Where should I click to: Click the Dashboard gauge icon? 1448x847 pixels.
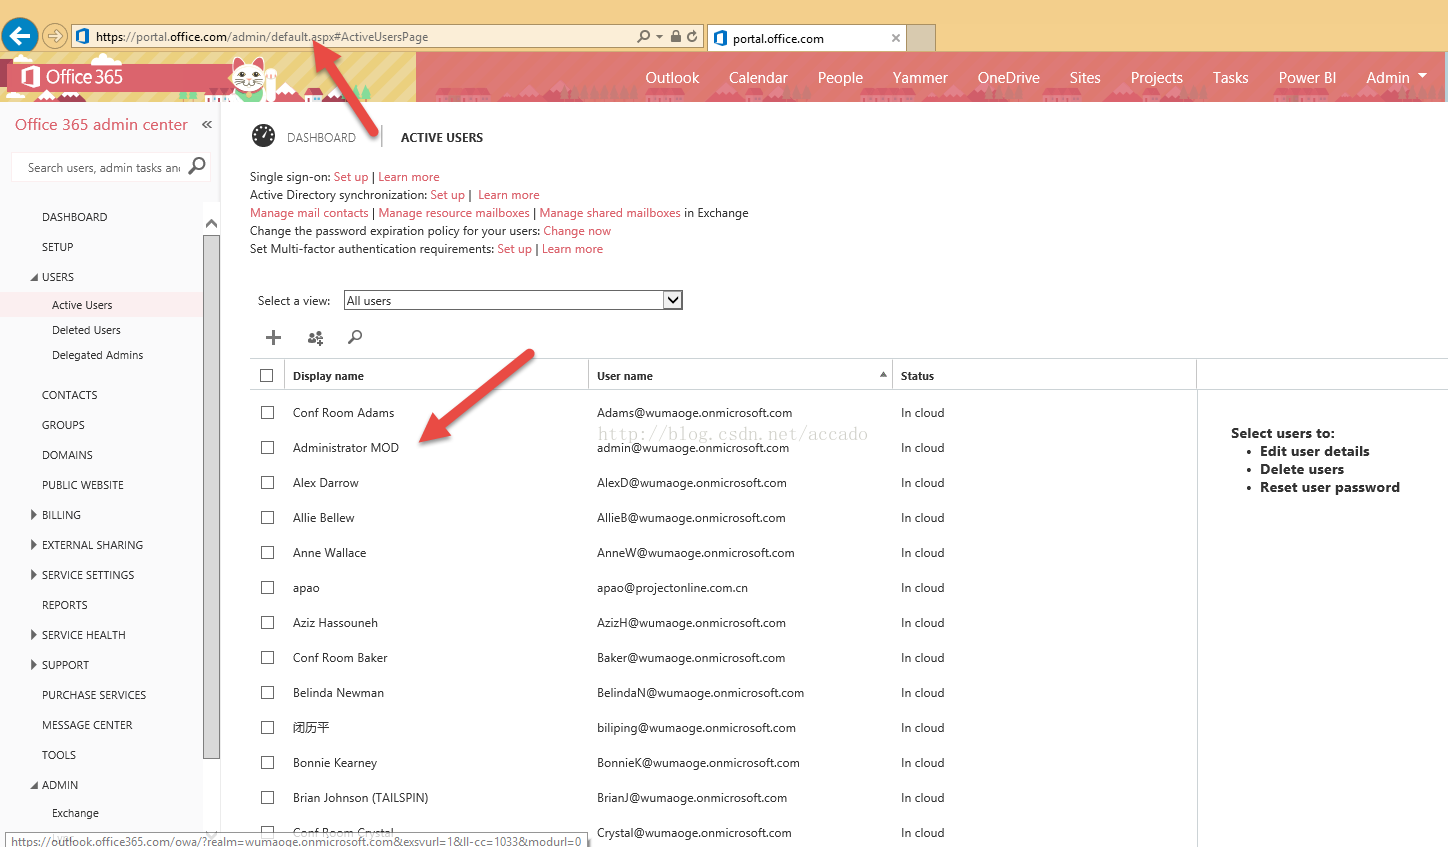[x=263, y=136]
